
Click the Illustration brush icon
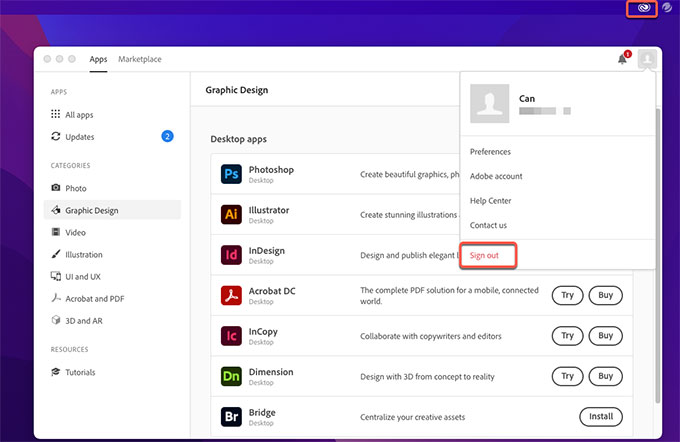point(56,254)
